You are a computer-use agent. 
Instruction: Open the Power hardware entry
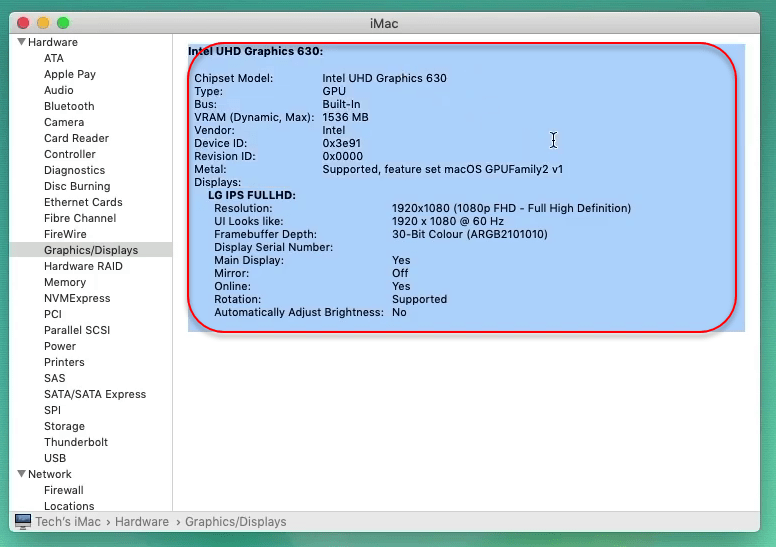coord(60,347)
